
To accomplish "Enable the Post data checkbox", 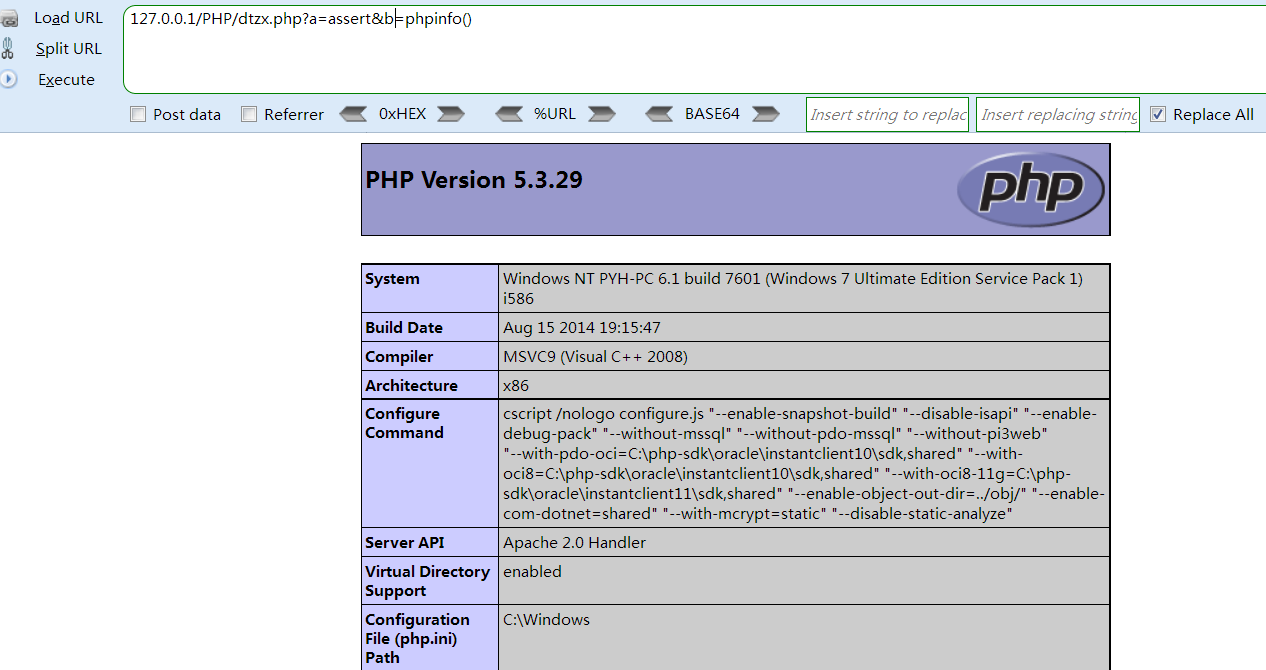I will [x=138, y=114].
